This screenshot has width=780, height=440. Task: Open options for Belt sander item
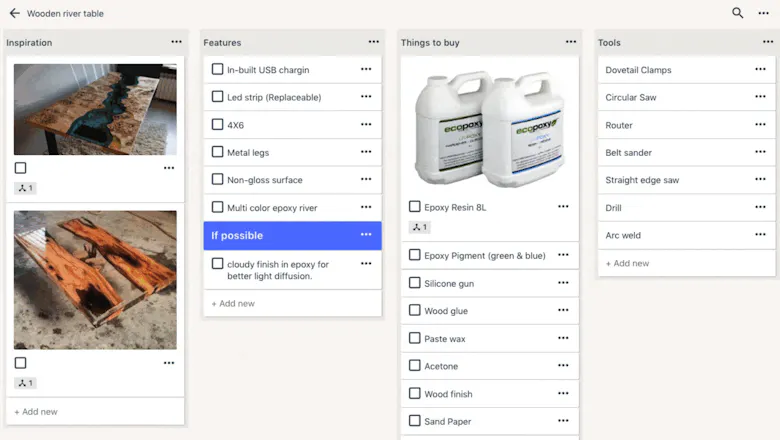(760, 152)
